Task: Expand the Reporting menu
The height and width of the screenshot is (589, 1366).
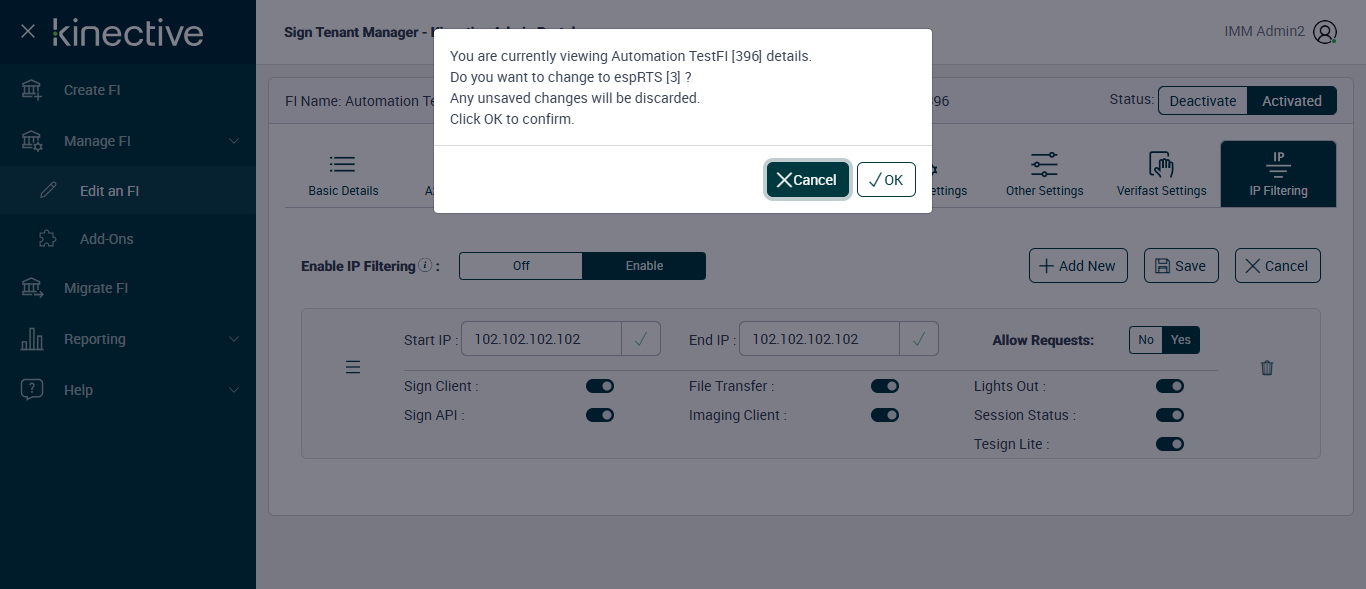Action: pyautogui.click(x=234, y=339)
